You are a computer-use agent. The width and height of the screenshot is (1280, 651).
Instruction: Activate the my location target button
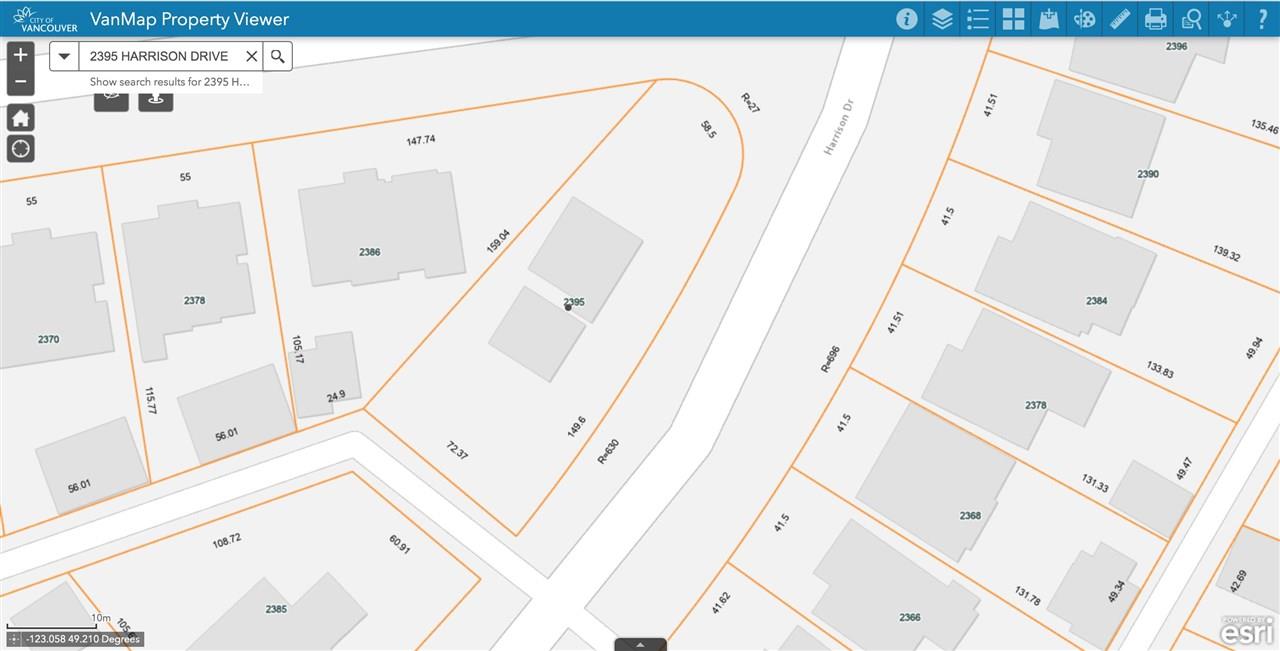[x=20, y=149]
